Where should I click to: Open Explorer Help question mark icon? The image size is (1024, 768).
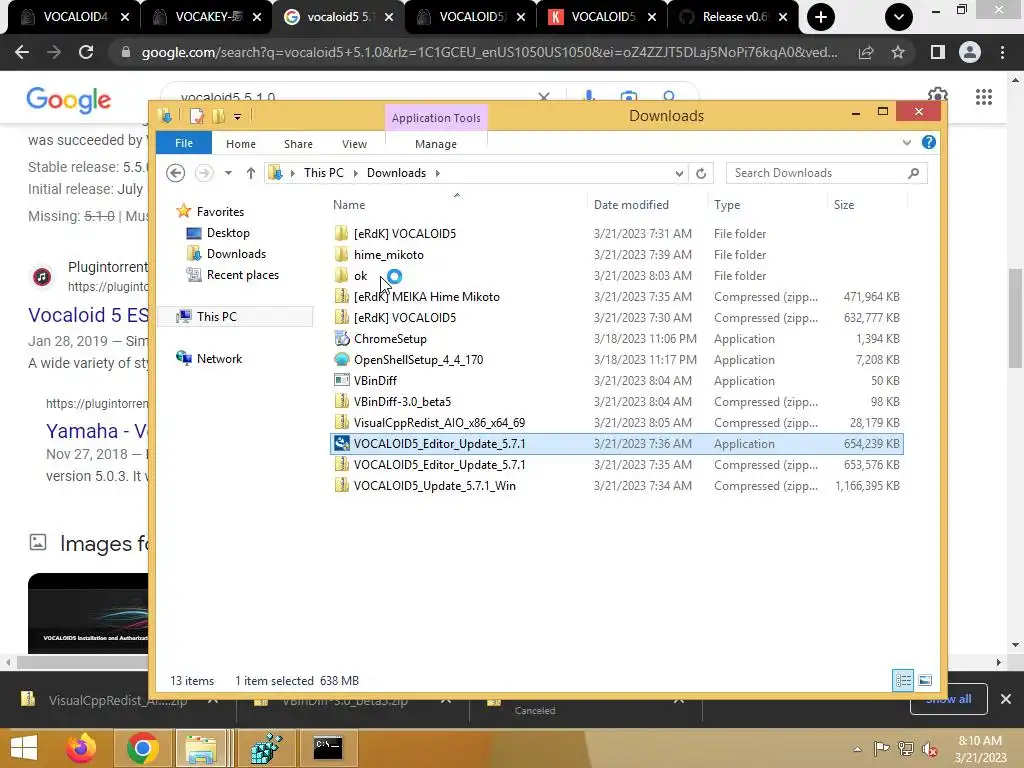tap(929, 142)
